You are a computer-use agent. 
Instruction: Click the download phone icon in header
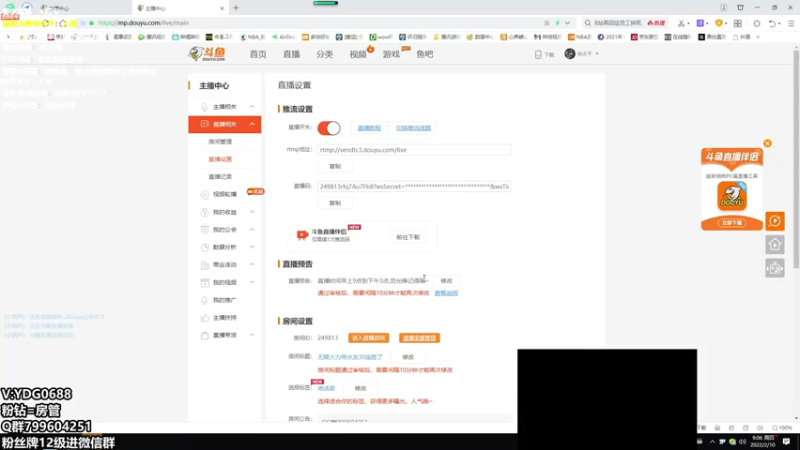click(x=538, y=55)
